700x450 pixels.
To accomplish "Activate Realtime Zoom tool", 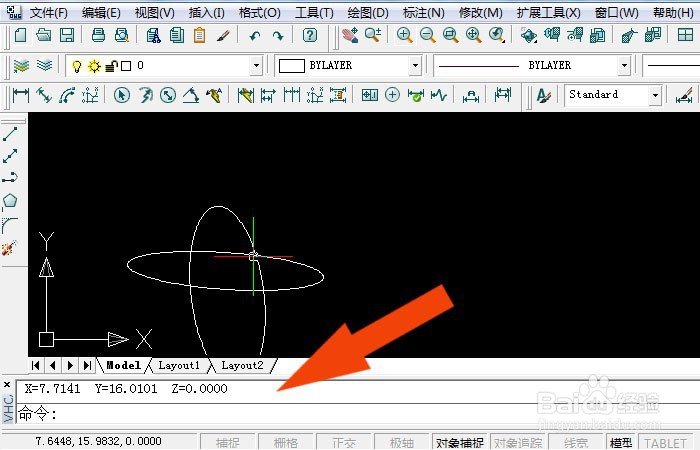I will click(x=373, y=35).
